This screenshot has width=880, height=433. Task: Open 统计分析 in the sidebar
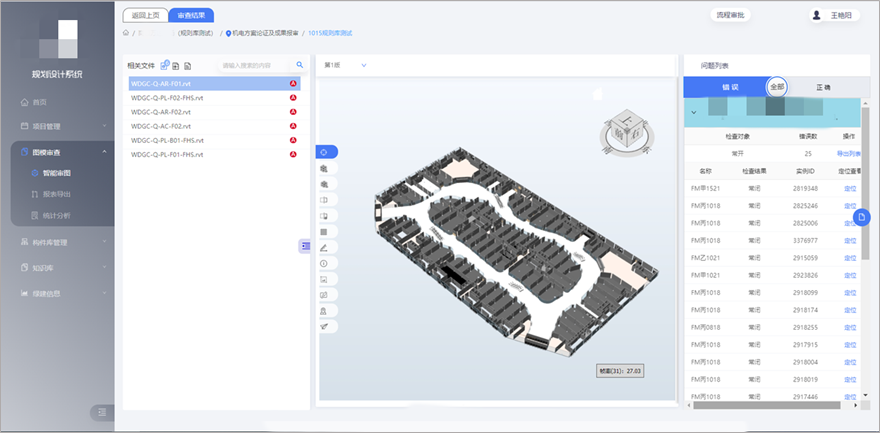(57, 215)
